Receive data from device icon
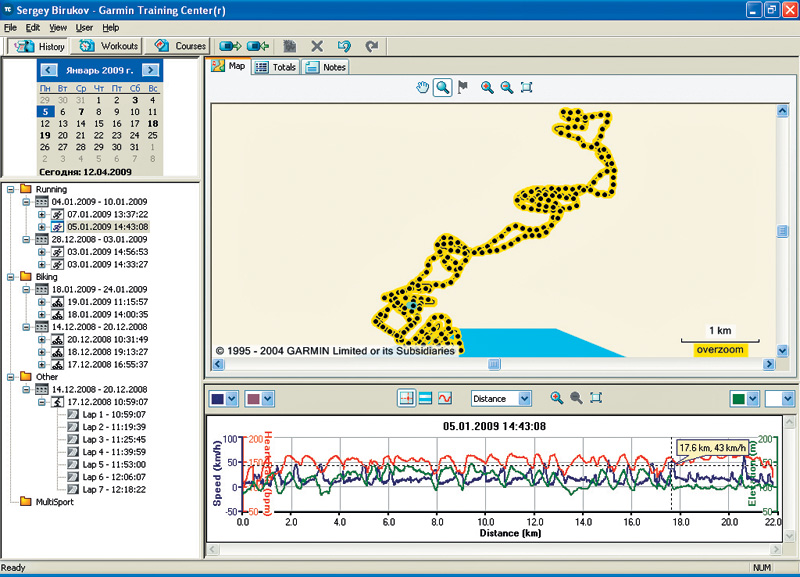The height and width of the screenshot is (577, 800). click(258, 46)
